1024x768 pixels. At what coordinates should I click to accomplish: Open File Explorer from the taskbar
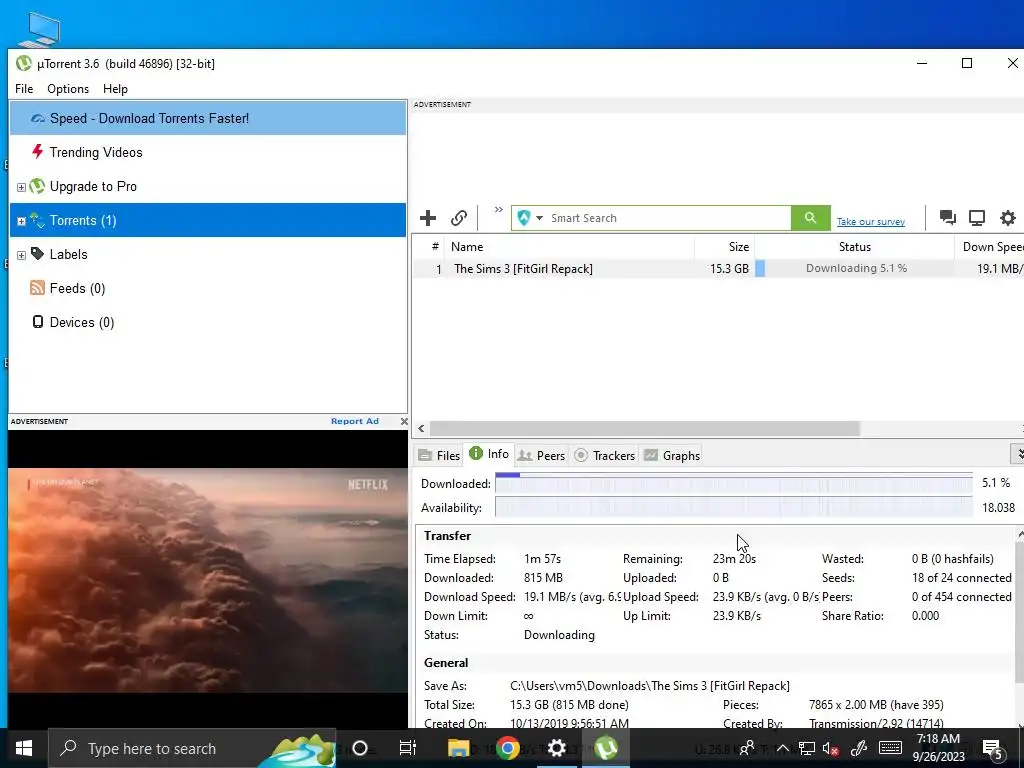point(458,748)
